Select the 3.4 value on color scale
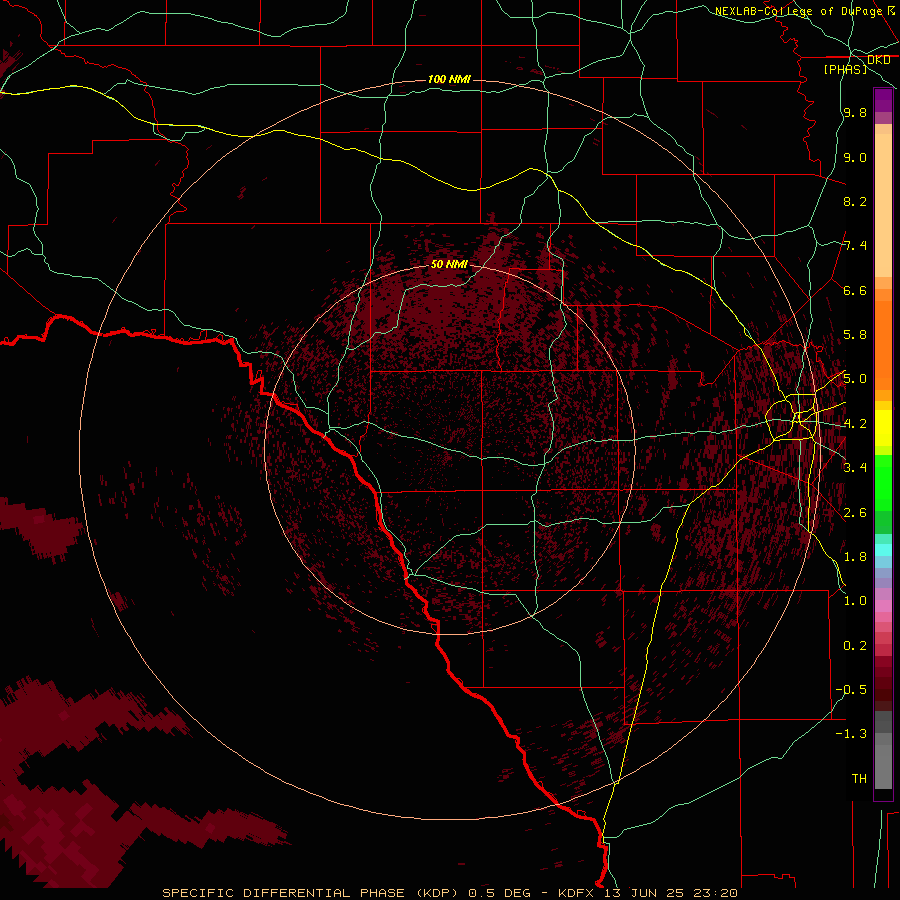This screenshot has height=900, width=900. pyautogui.click(x=855, y=468)
